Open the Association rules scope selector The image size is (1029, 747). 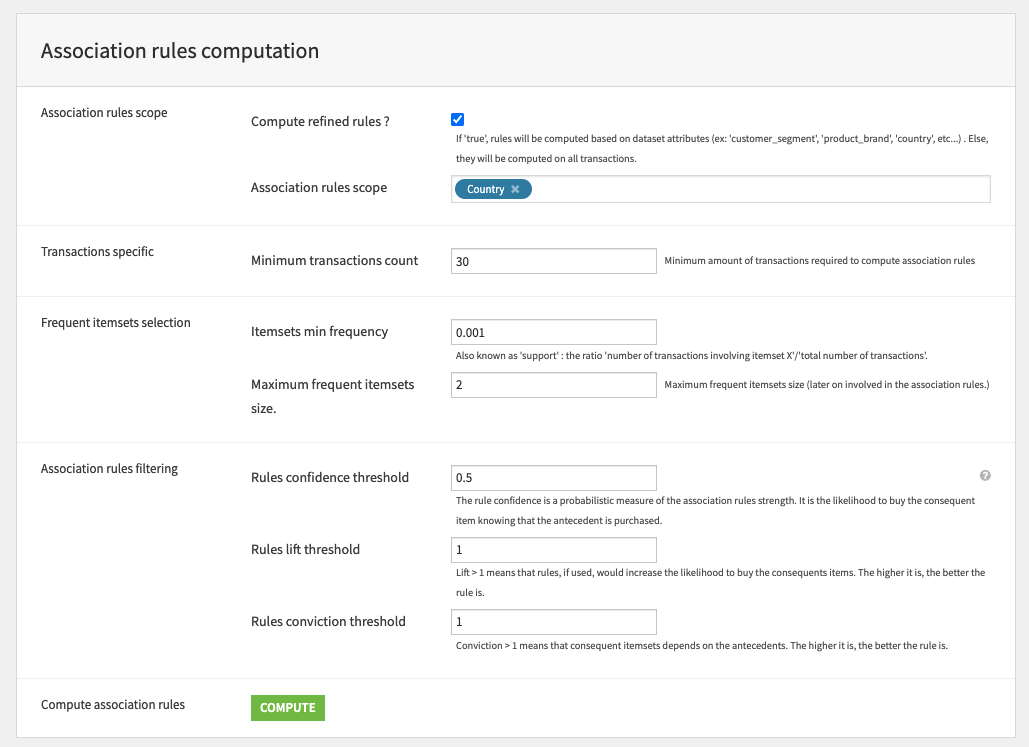coord(750,188)
